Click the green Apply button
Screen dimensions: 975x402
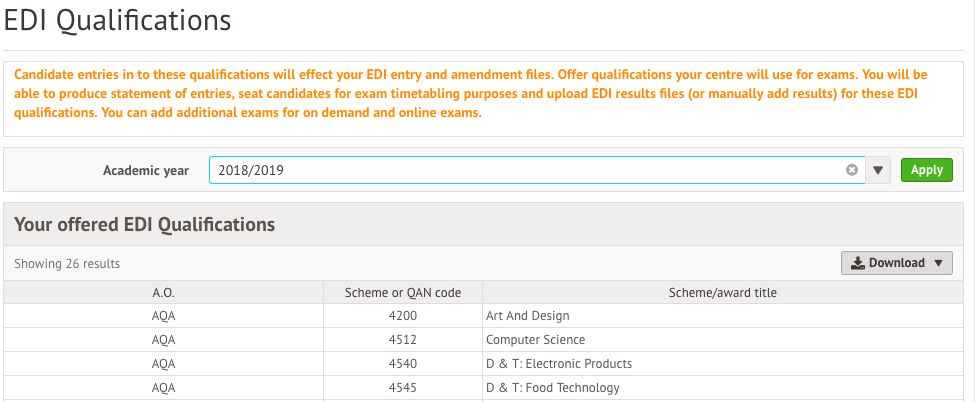point(926,170)
